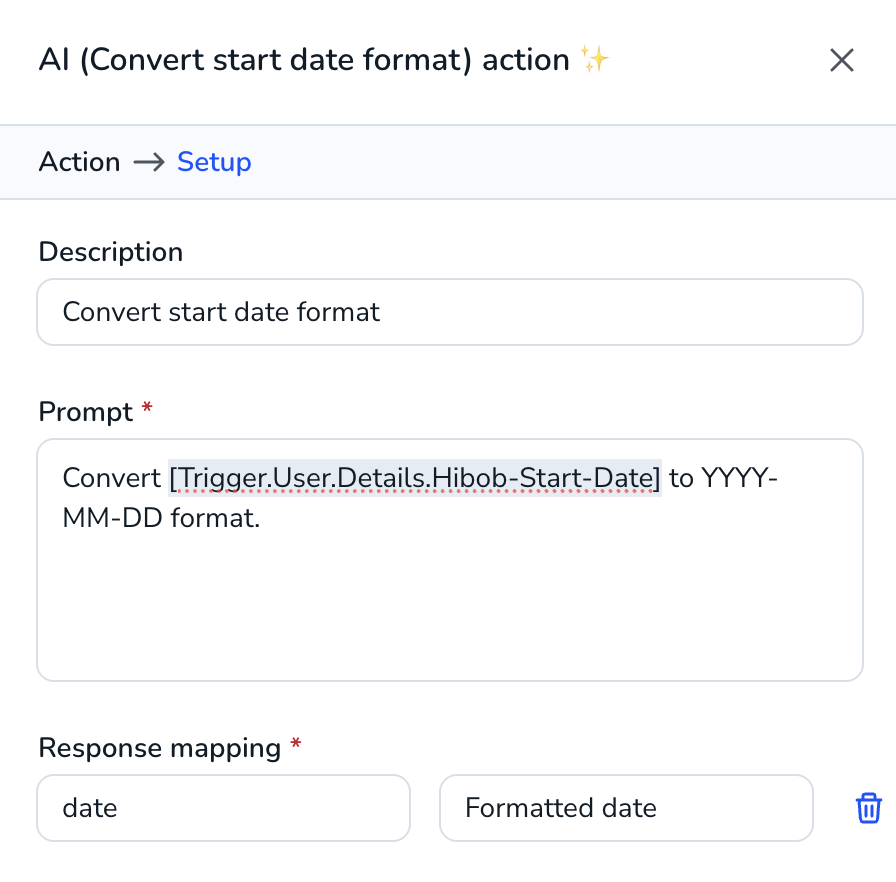This screenshot has height=882, width=896.
Task: Click the 'Prompt' label
Action: coord(86,412)
